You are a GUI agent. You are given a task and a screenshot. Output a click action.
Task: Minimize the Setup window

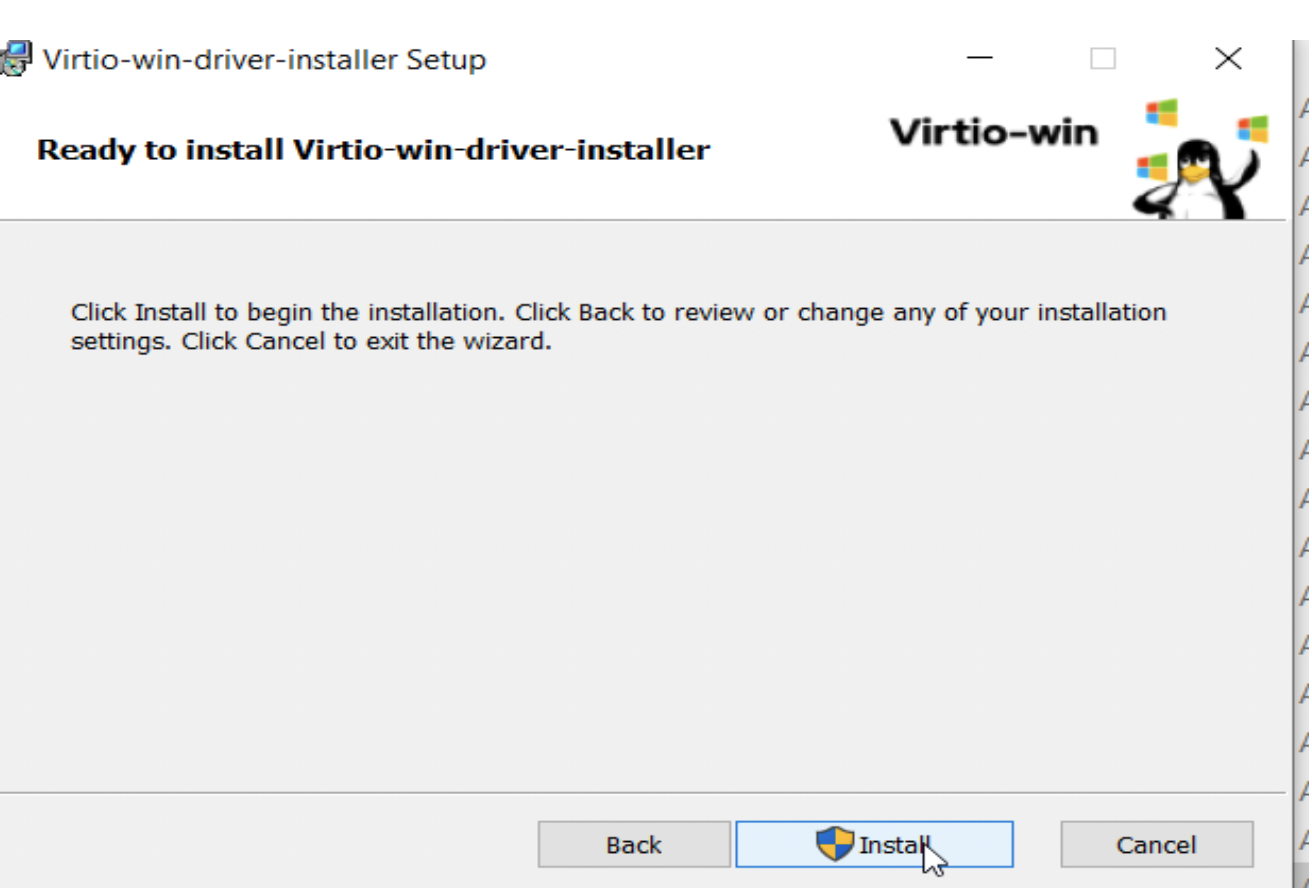click(980, 59)
